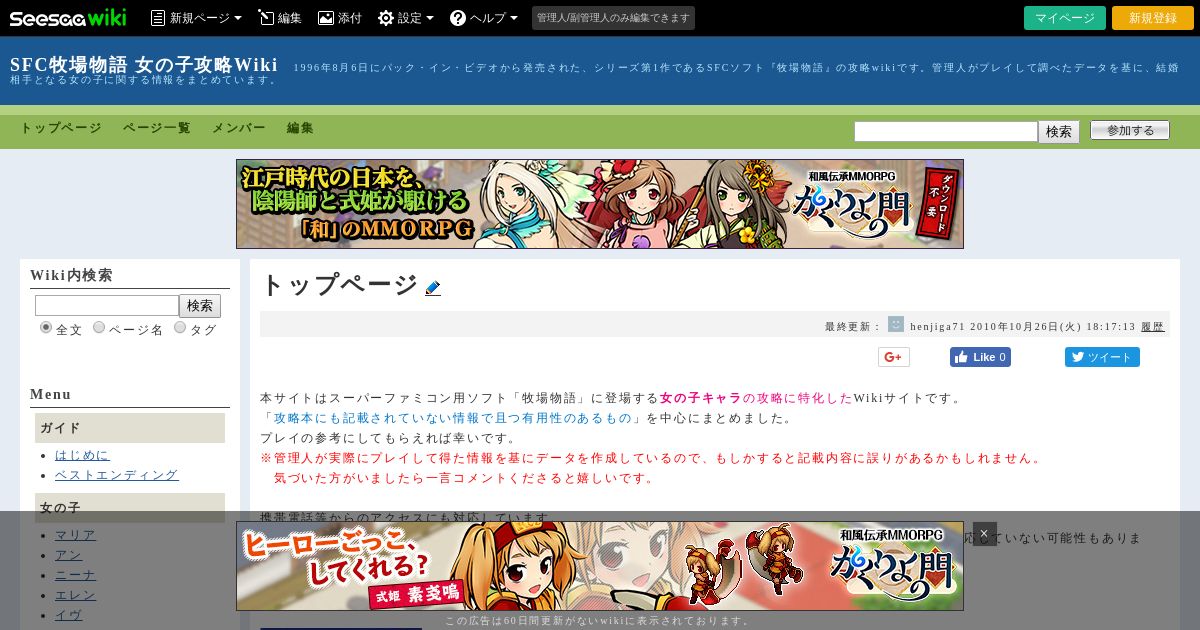1200x630 pixels.
Task: Select the 全文 radio button
Action: pos(46,327)
